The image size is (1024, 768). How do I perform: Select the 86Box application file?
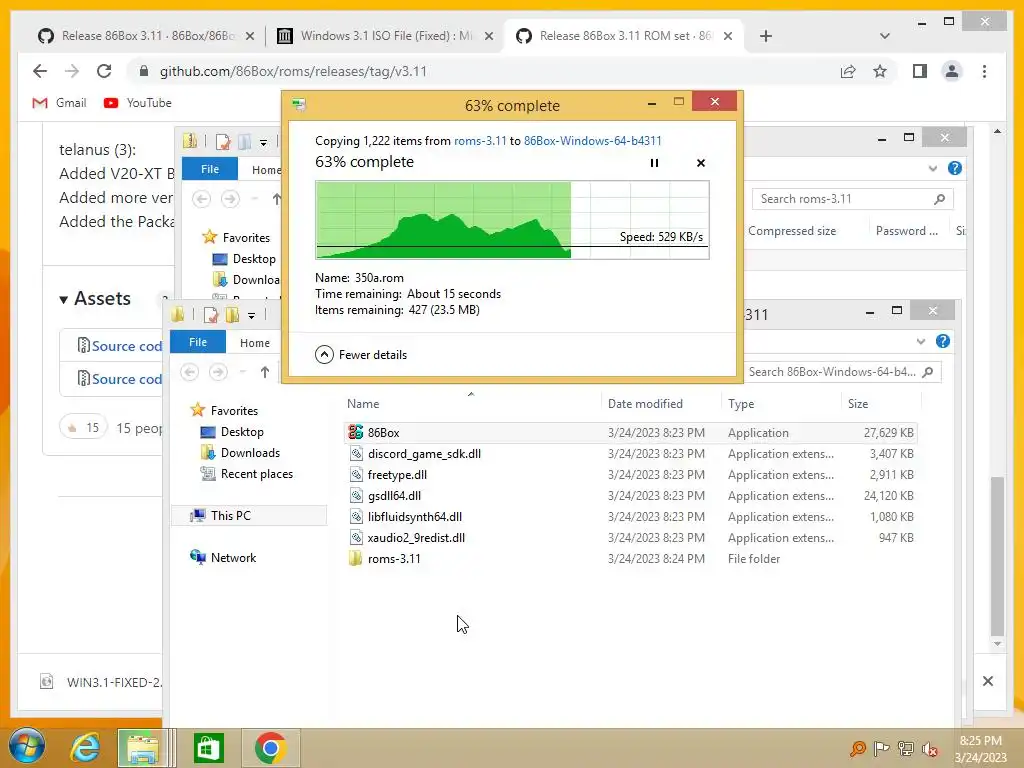pyautogui.click(x=630, y=432)
